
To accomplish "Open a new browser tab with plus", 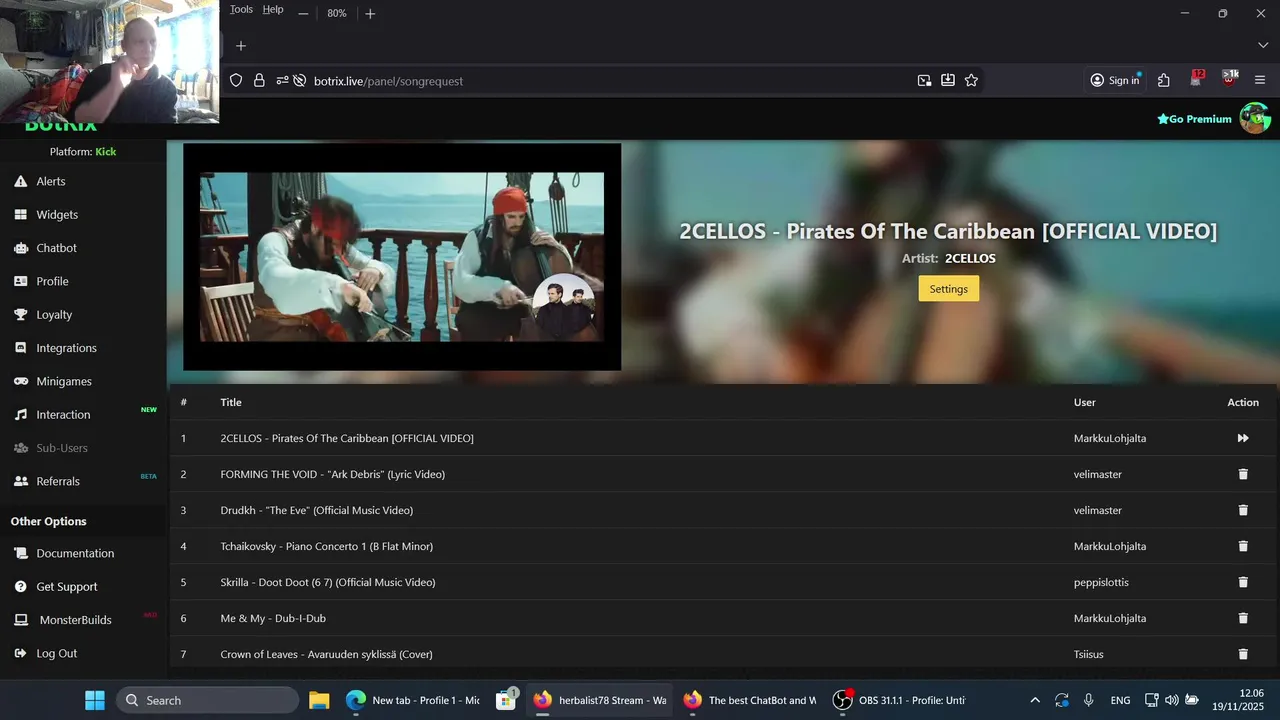I will click(x=240, y=45).
